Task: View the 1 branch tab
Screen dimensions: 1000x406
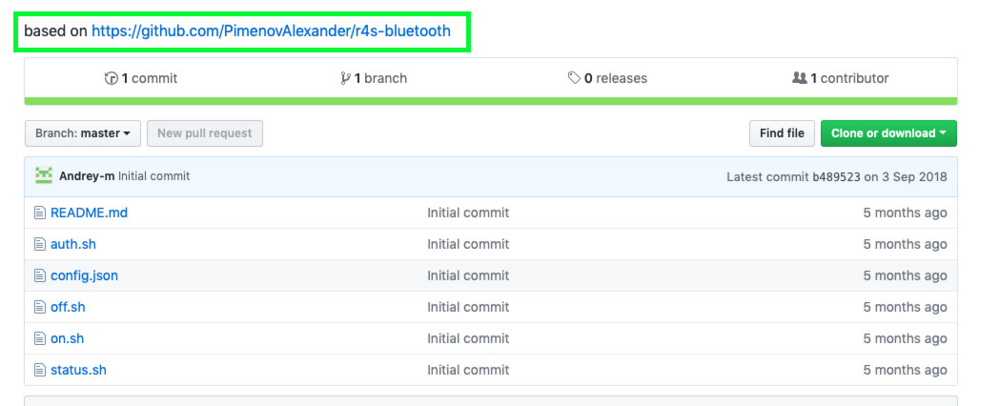Action: coord(374,78)
